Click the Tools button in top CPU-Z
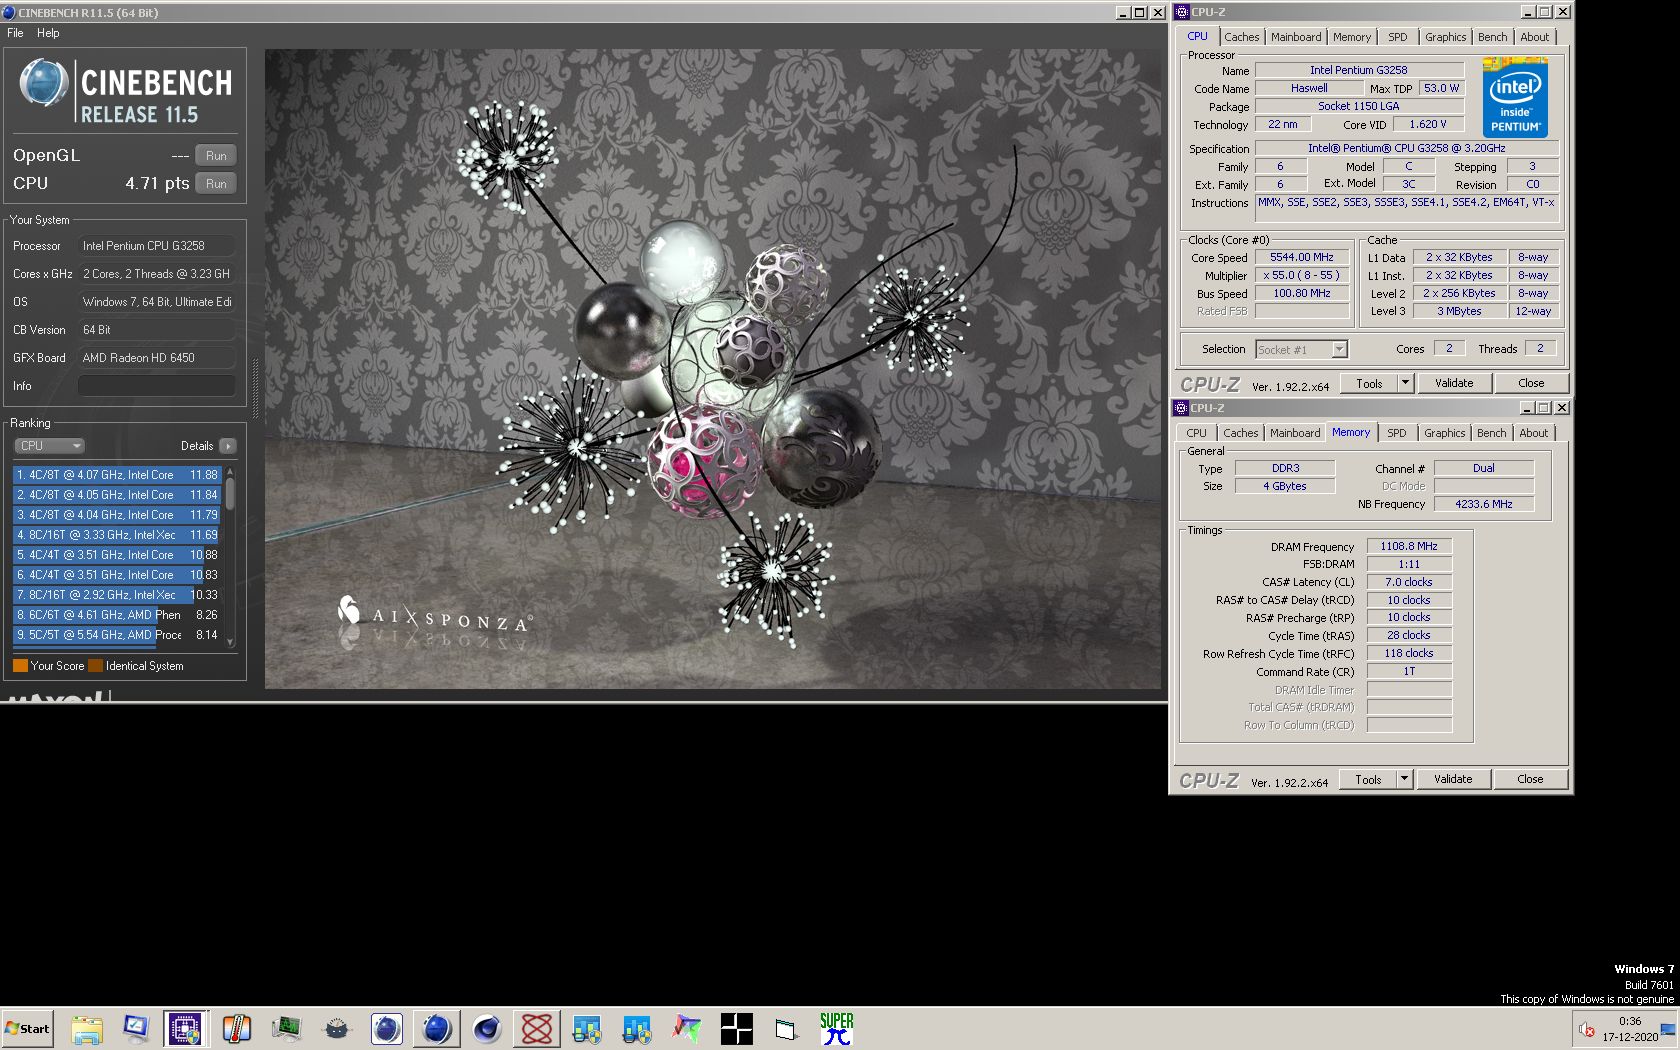 point(1370,383)
